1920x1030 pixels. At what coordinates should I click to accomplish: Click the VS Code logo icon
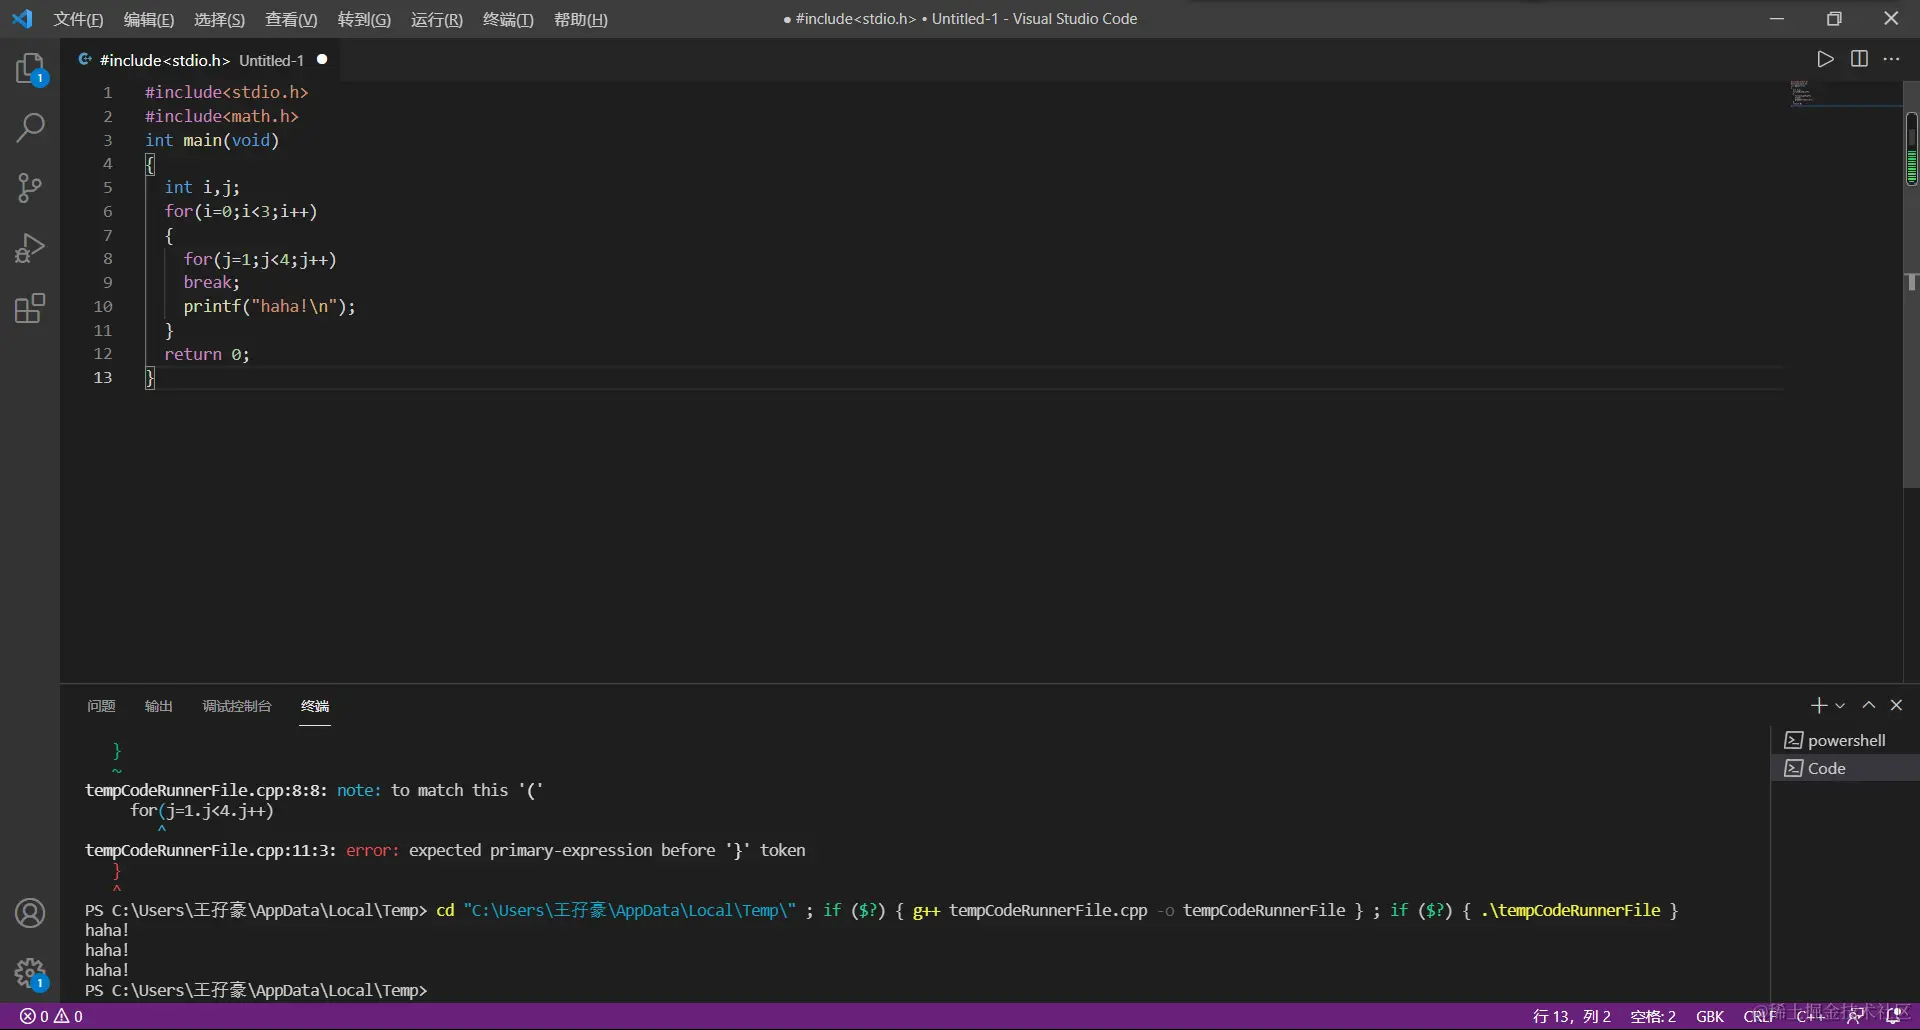click(22, 19)
